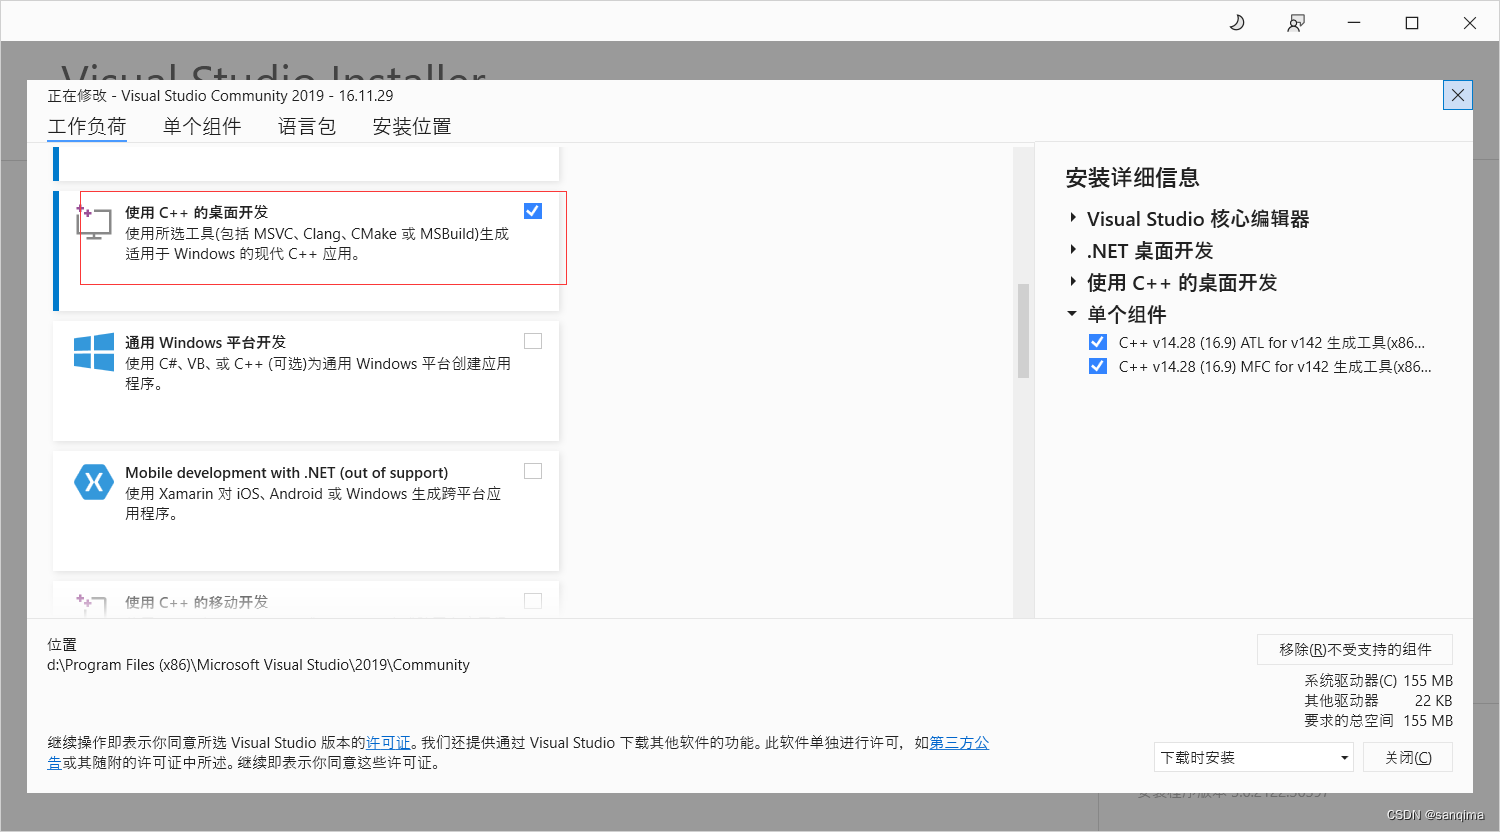
Task: Expand Visual Studio 核心编辑器 details
Action: tap(1073, 218)
